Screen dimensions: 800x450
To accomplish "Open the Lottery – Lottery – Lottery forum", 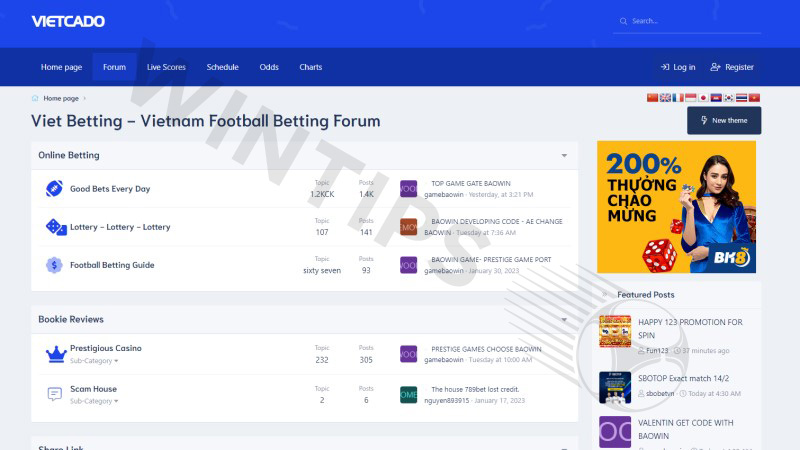I will [x=120, y=227].
